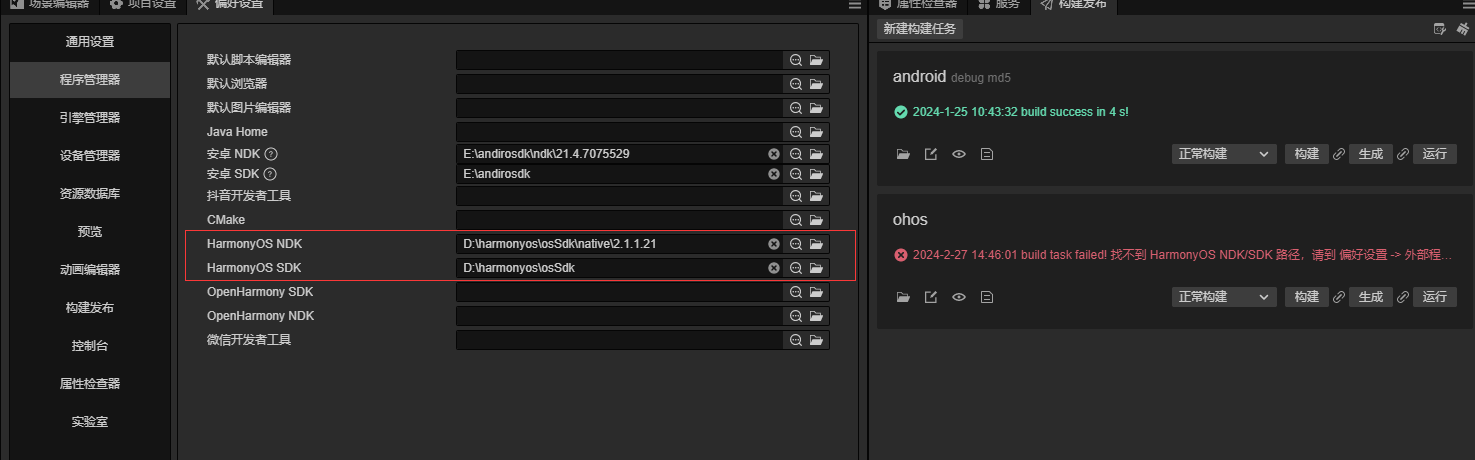Select 预览 in preferences sidebar
1475x460 pixels.
(90, 232)
